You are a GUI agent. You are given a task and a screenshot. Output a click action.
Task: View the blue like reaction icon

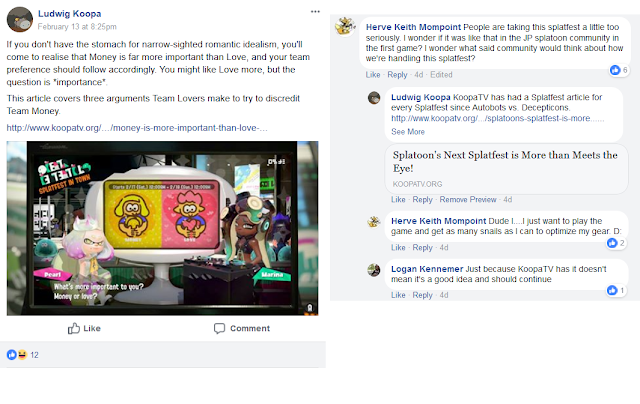(11, 355)
